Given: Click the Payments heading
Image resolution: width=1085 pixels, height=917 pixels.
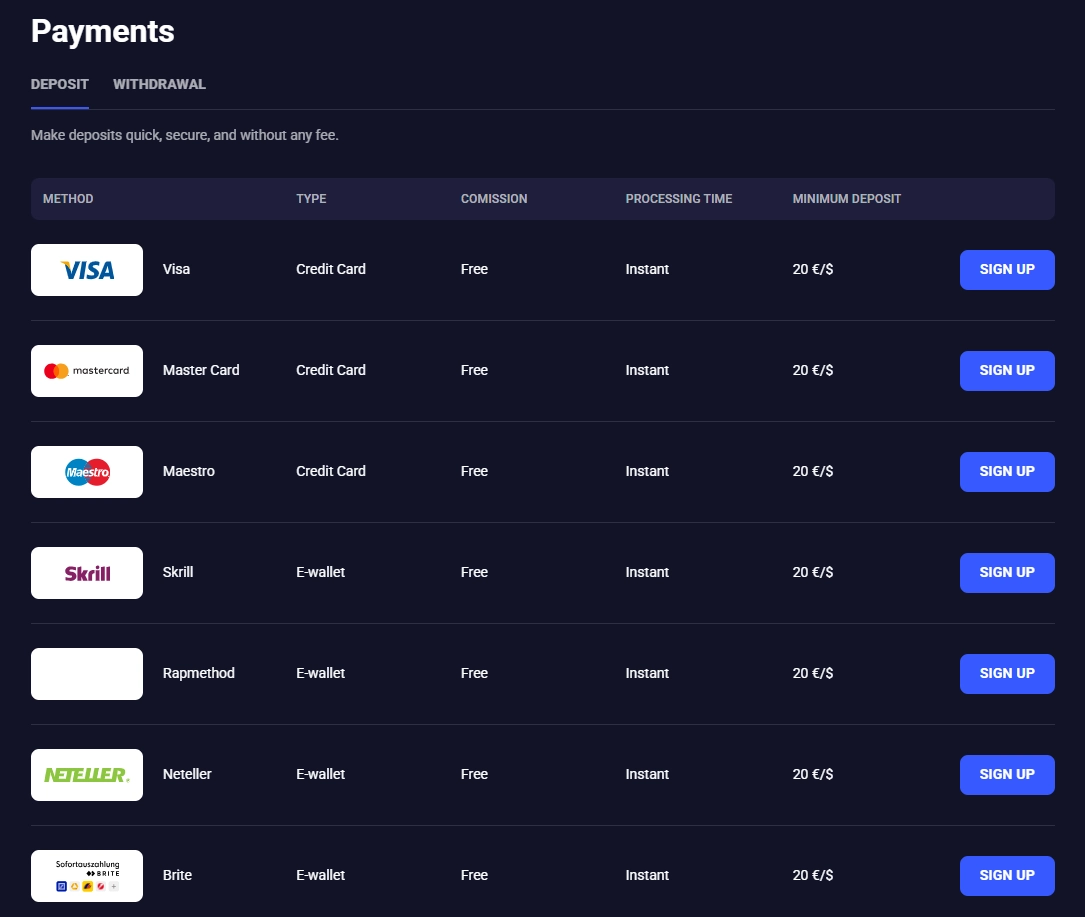Looking at the screenshot, I should point(102,32).
